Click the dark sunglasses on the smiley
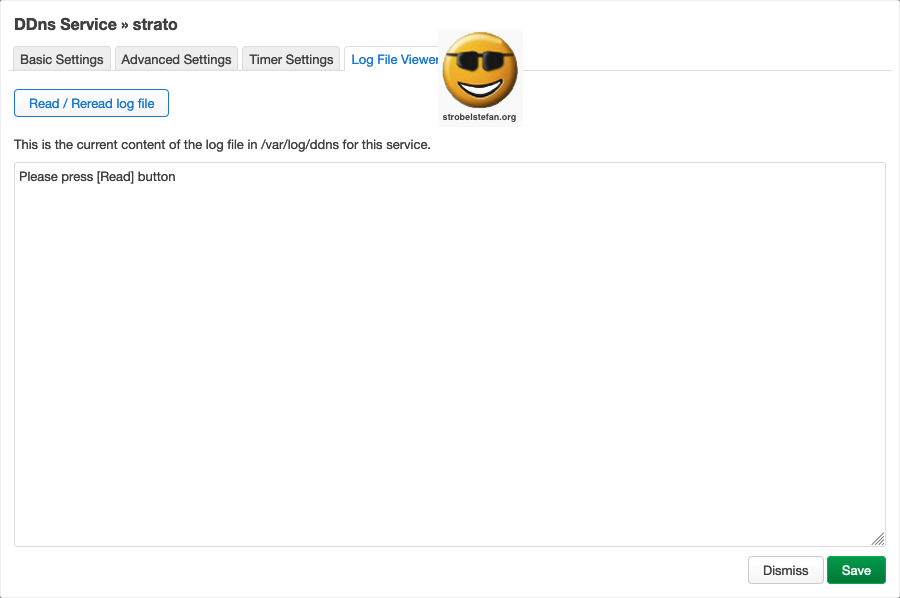 (x=481, y=59)
